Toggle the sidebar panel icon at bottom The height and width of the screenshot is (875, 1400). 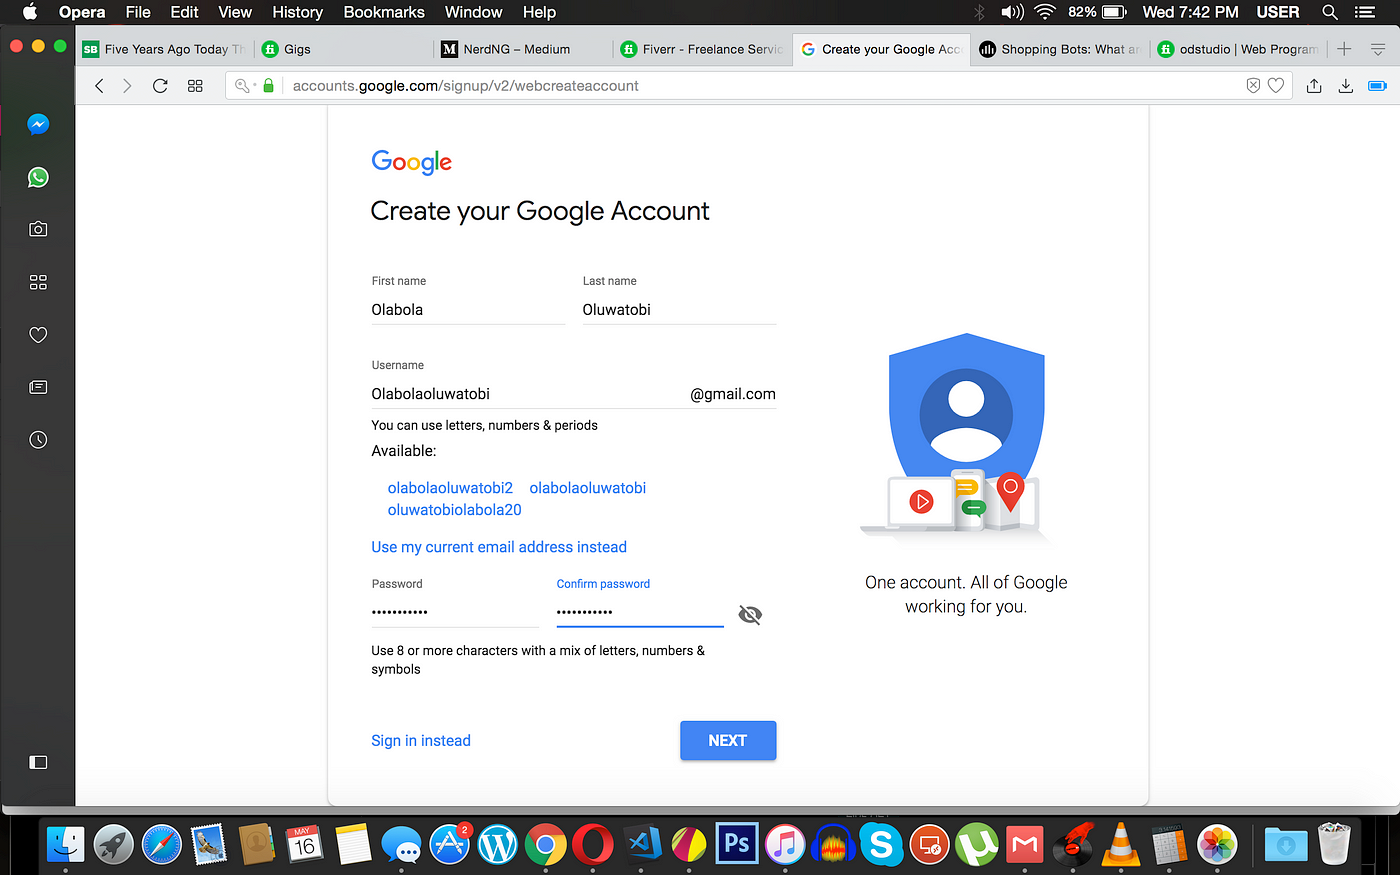point(38,762)
